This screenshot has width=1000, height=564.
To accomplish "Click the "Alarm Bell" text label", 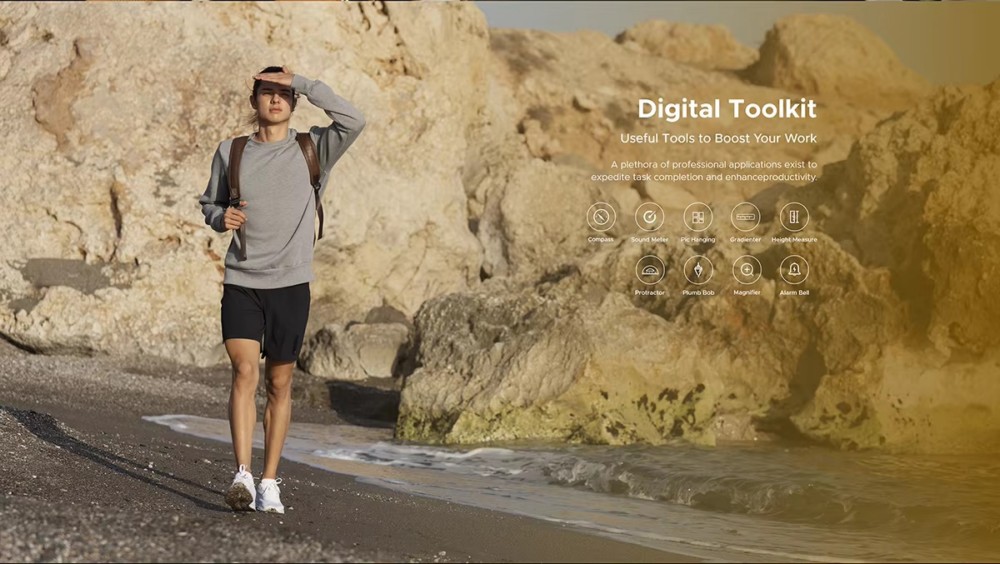I will (x=794, y=293).
